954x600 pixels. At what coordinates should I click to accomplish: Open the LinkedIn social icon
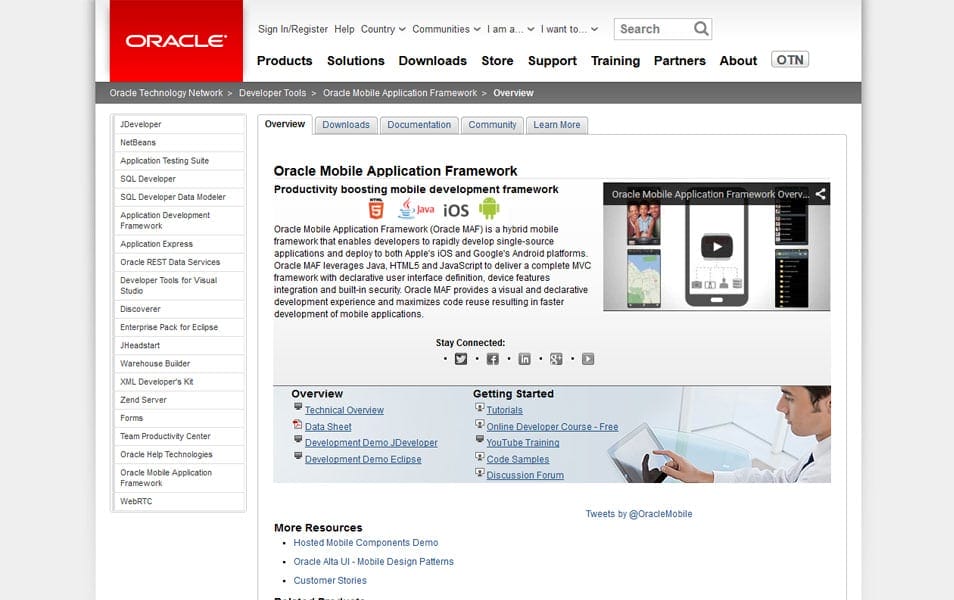(524, 359)
